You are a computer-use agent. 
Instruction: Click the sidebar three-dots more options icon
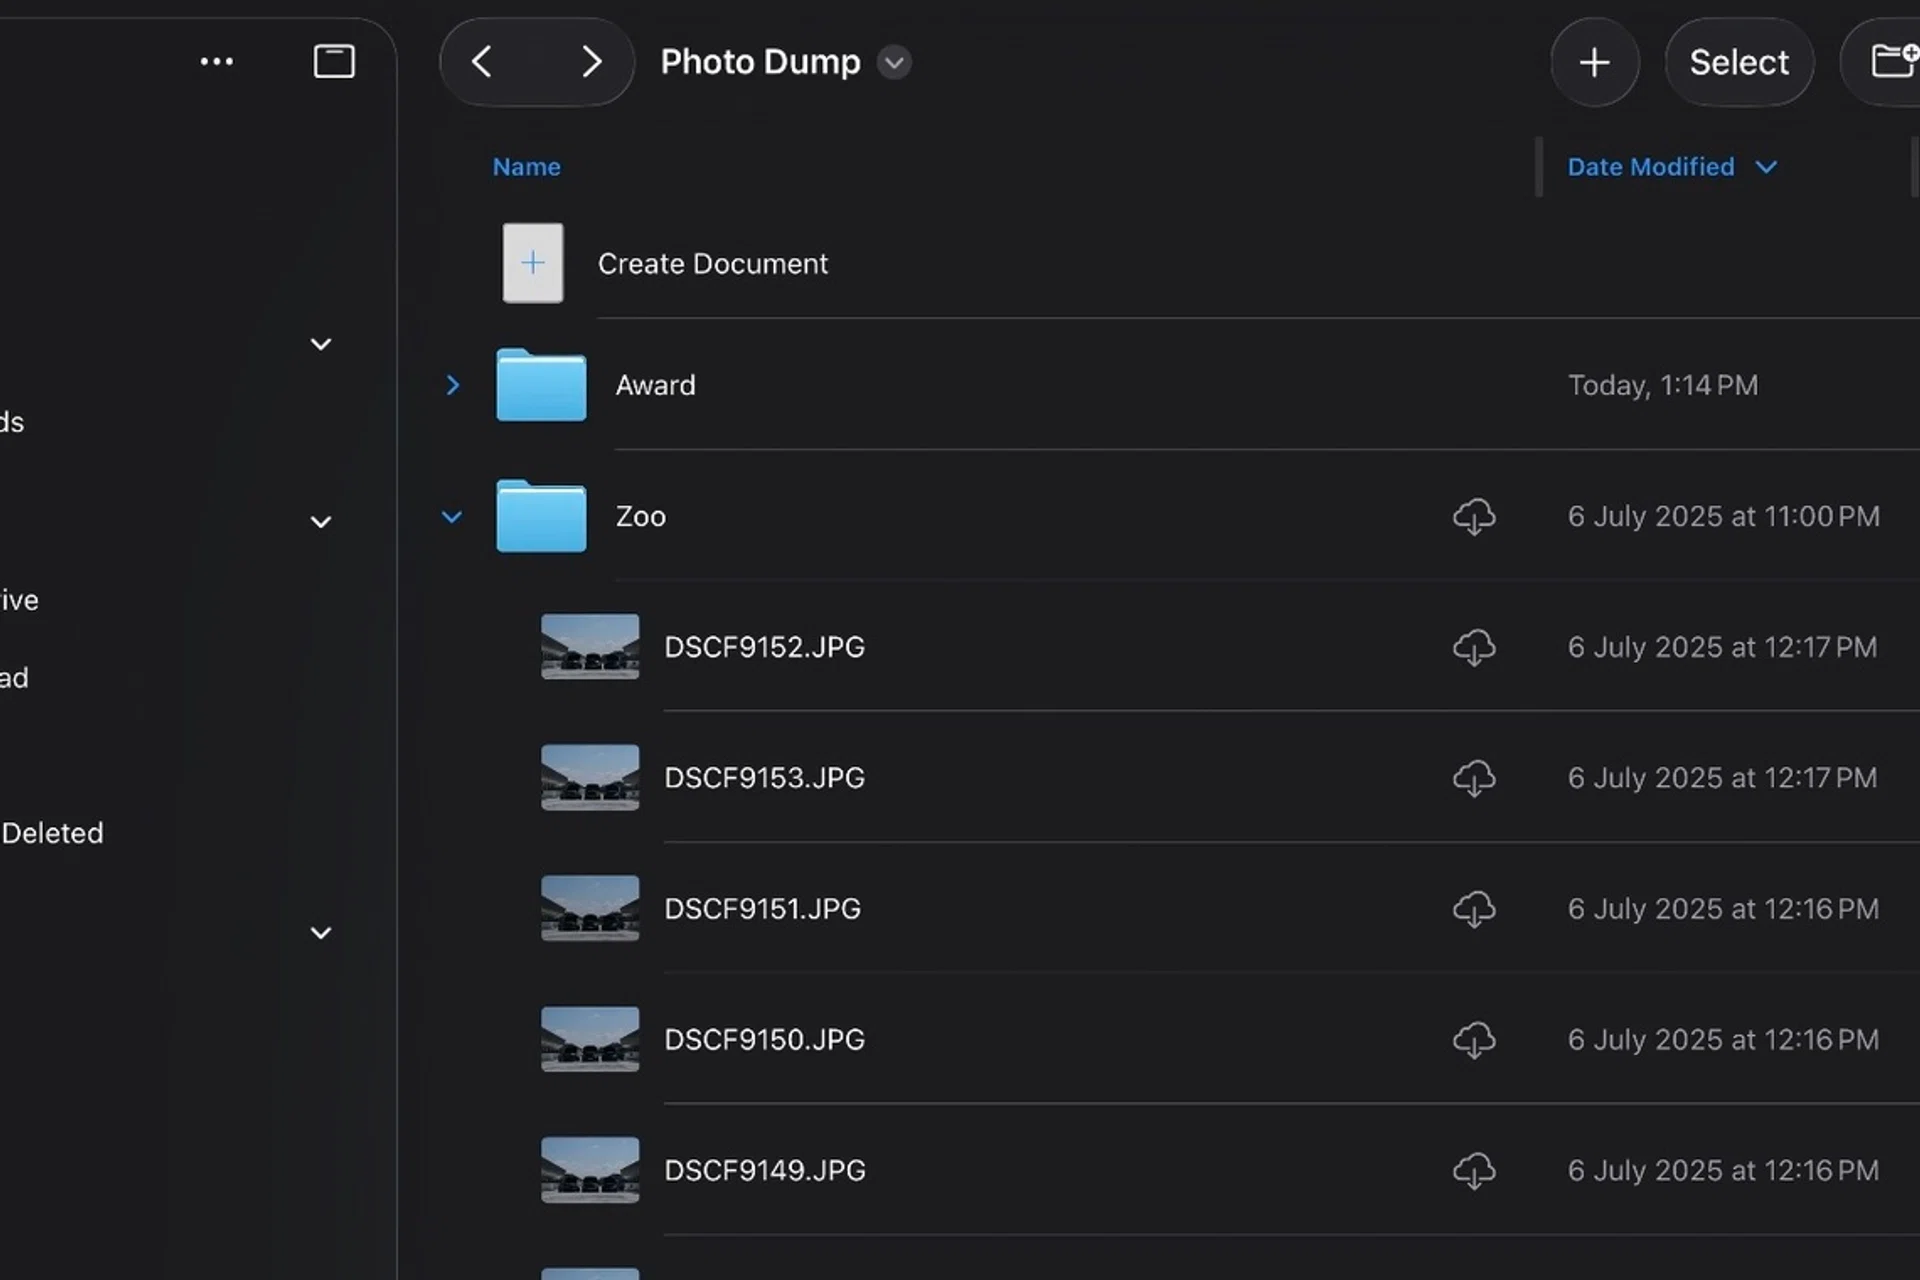(216, 62)
